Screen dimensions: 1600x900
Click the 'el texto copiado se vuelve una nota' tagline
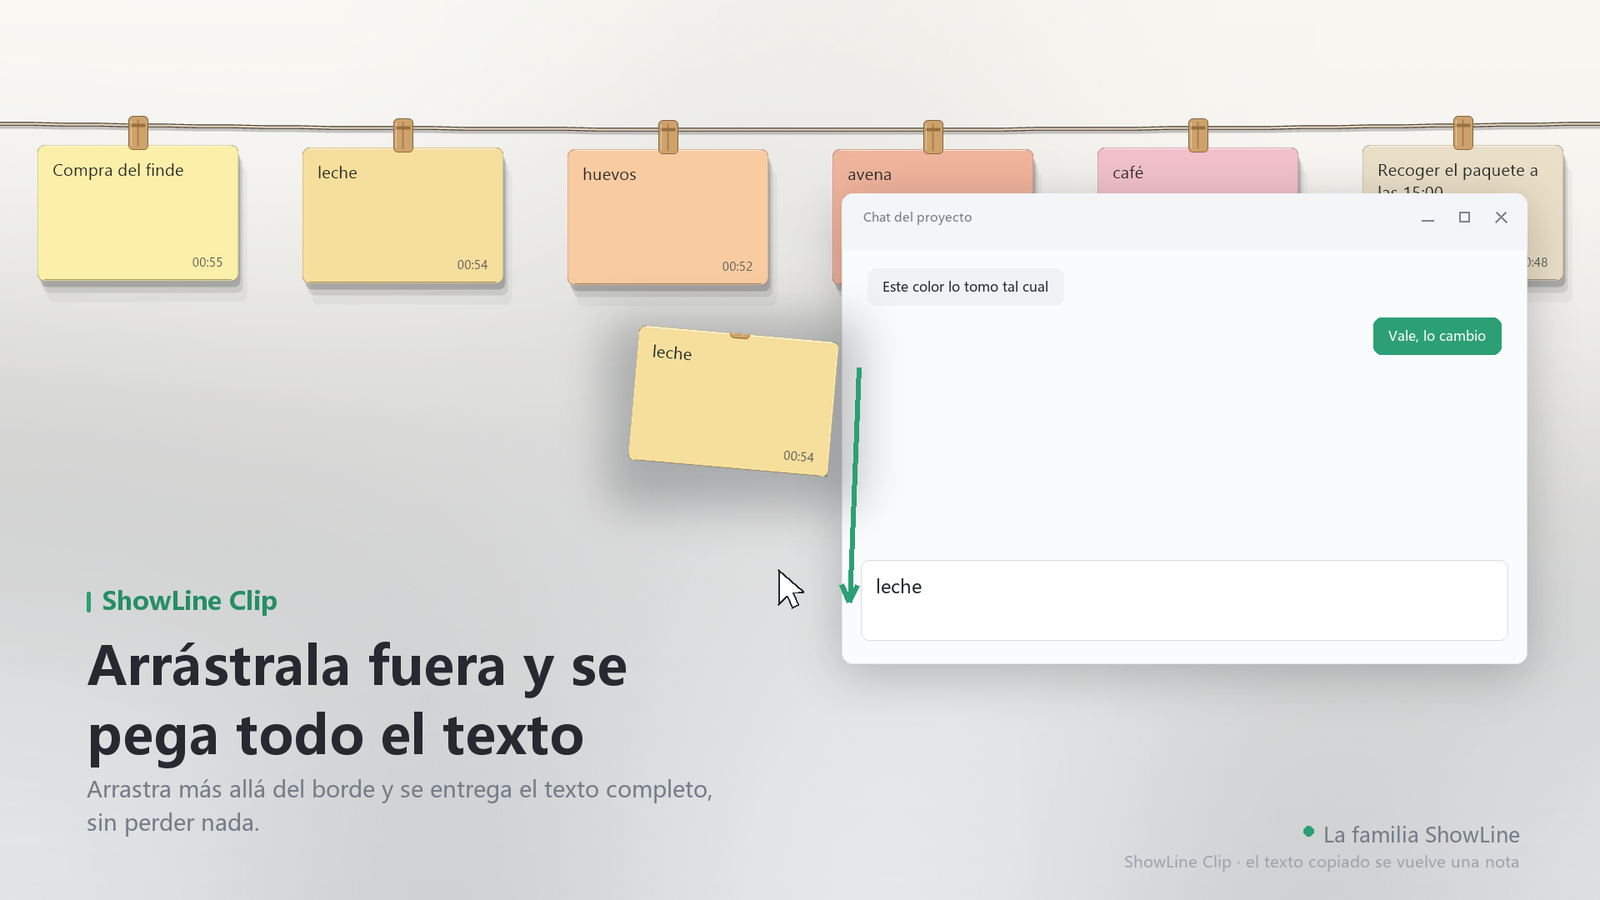coord(1382,862)
